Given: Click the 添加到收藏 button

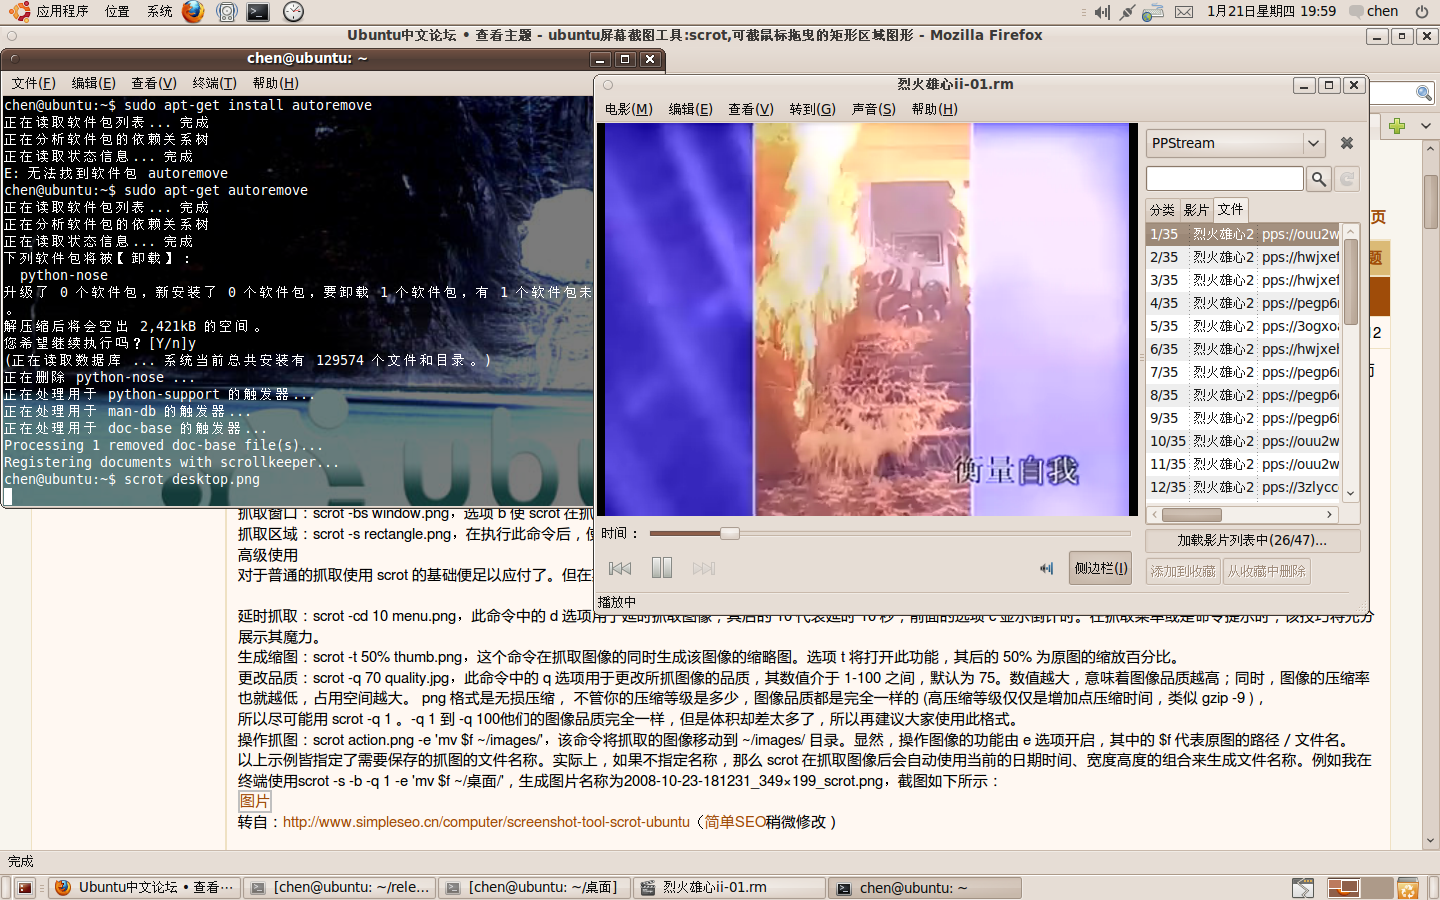Looking at the screenshot, I should tap(1183, 571).
